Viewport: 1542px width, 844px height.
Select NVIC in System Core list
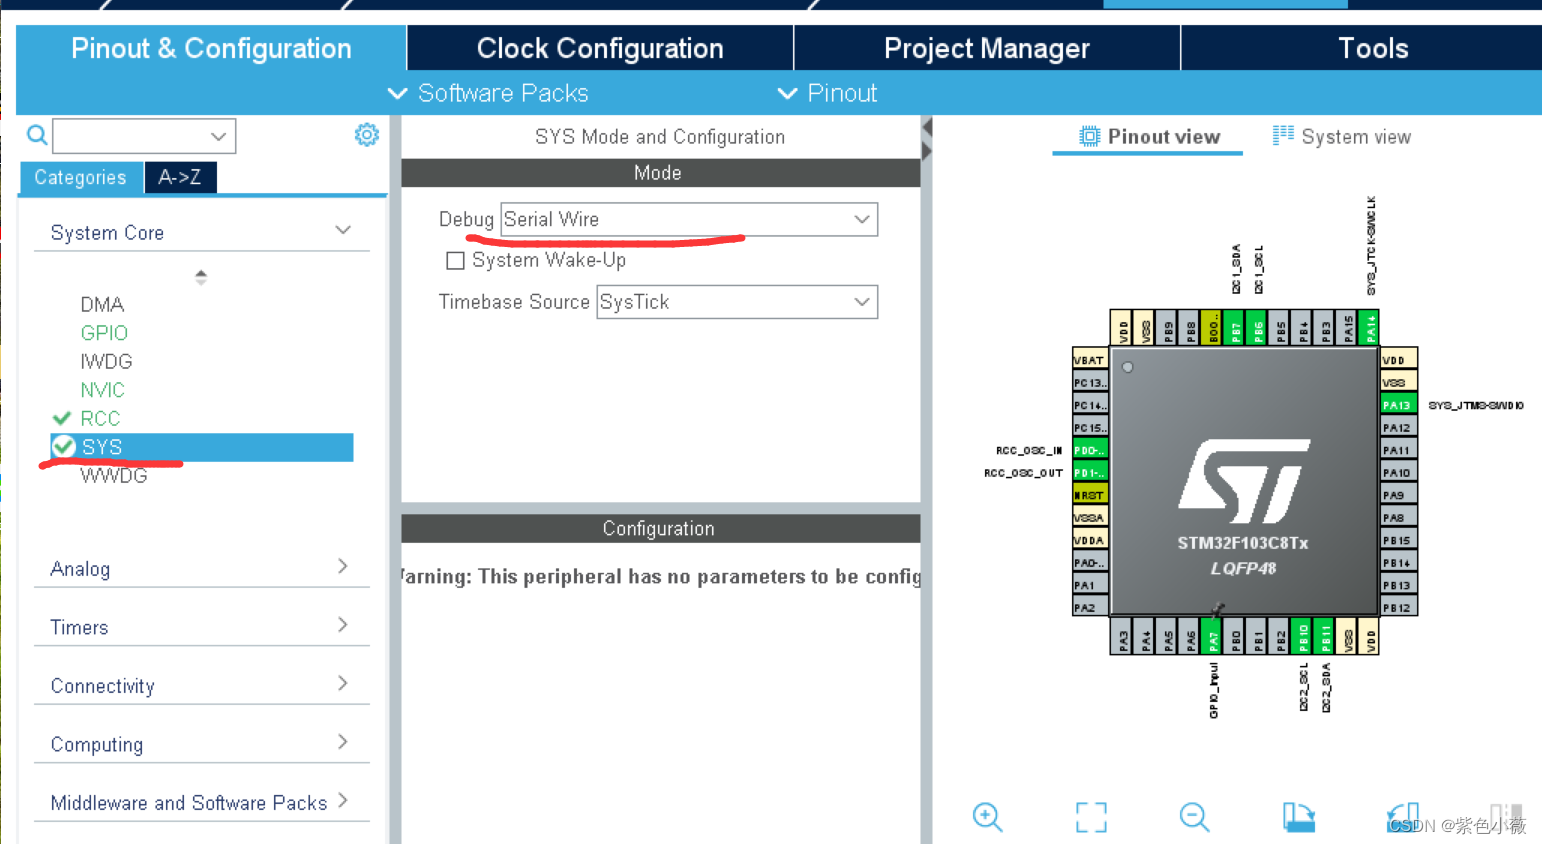click(x=102, y=390)
